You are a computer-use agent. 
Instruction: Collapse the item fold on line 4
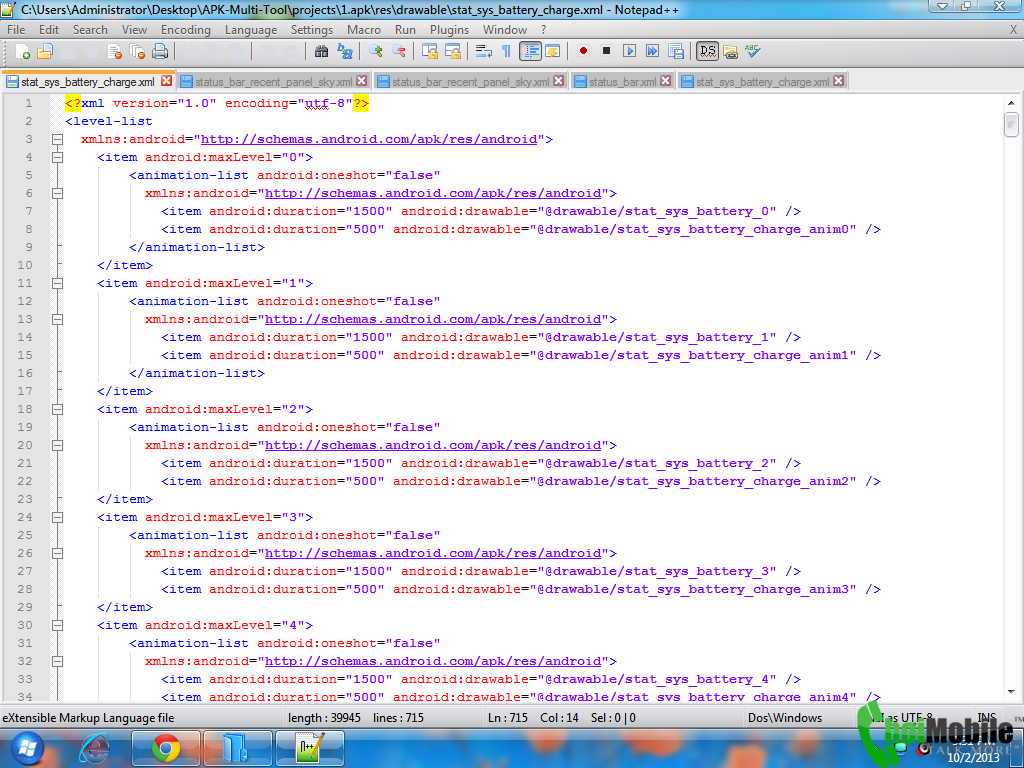coord(57,157)
